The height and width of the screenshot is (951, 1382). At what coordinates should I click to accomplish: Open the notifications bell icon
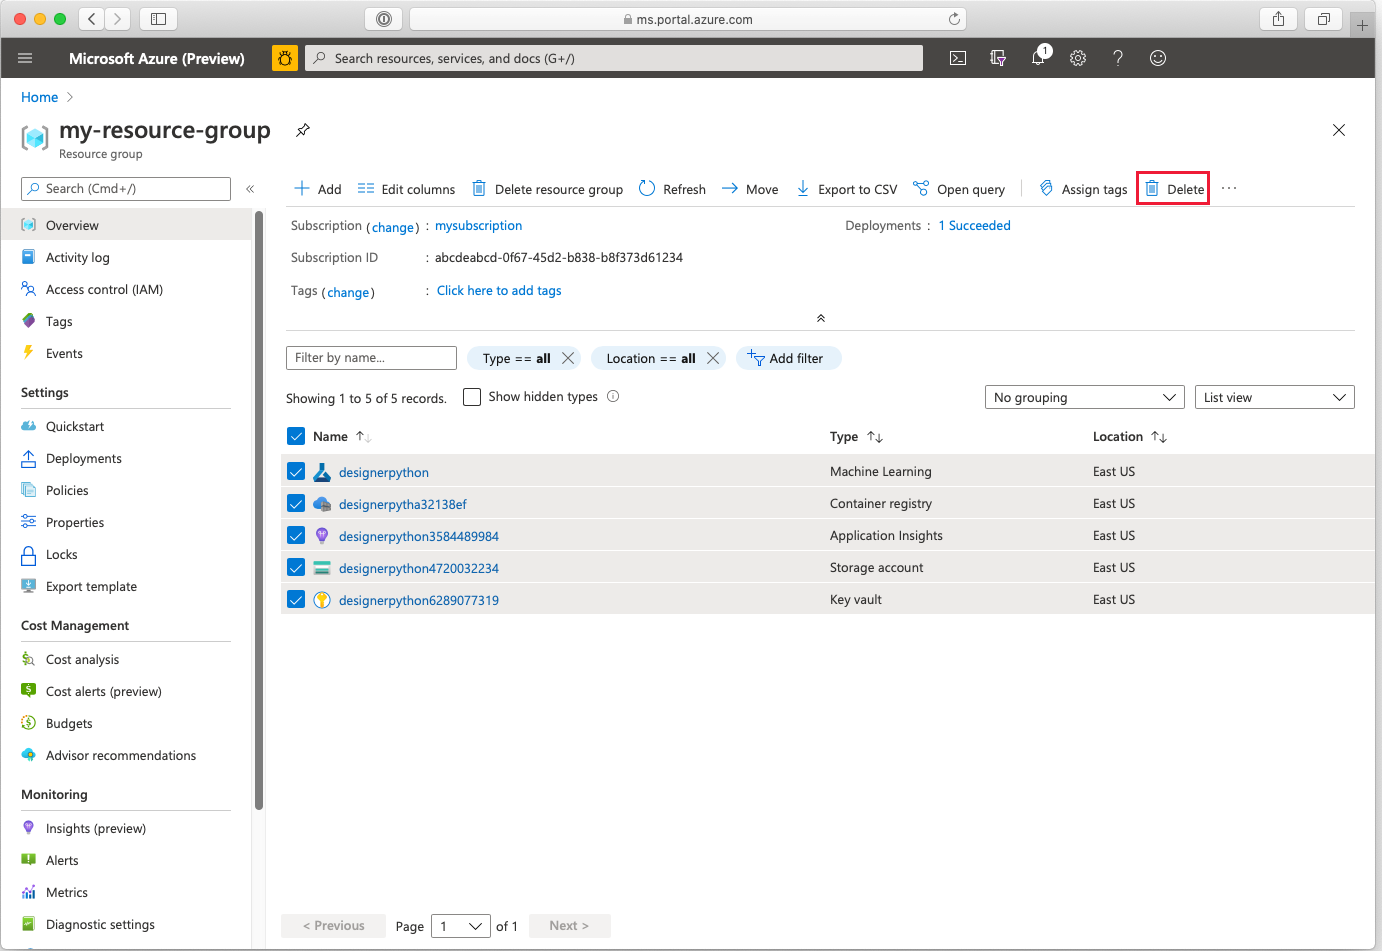click(1038, 58)
